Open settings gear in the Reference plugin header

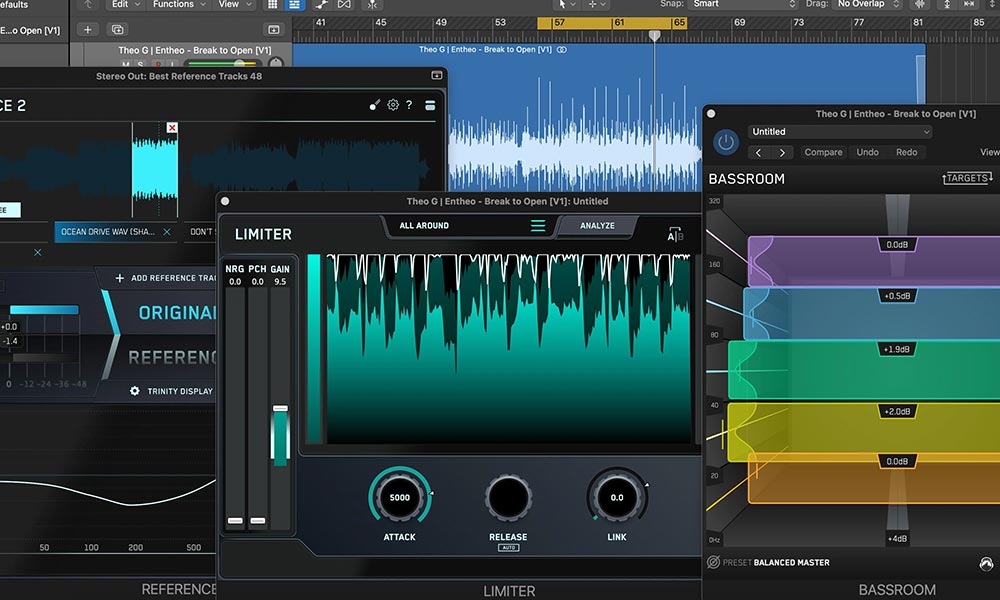pos(393,104)
